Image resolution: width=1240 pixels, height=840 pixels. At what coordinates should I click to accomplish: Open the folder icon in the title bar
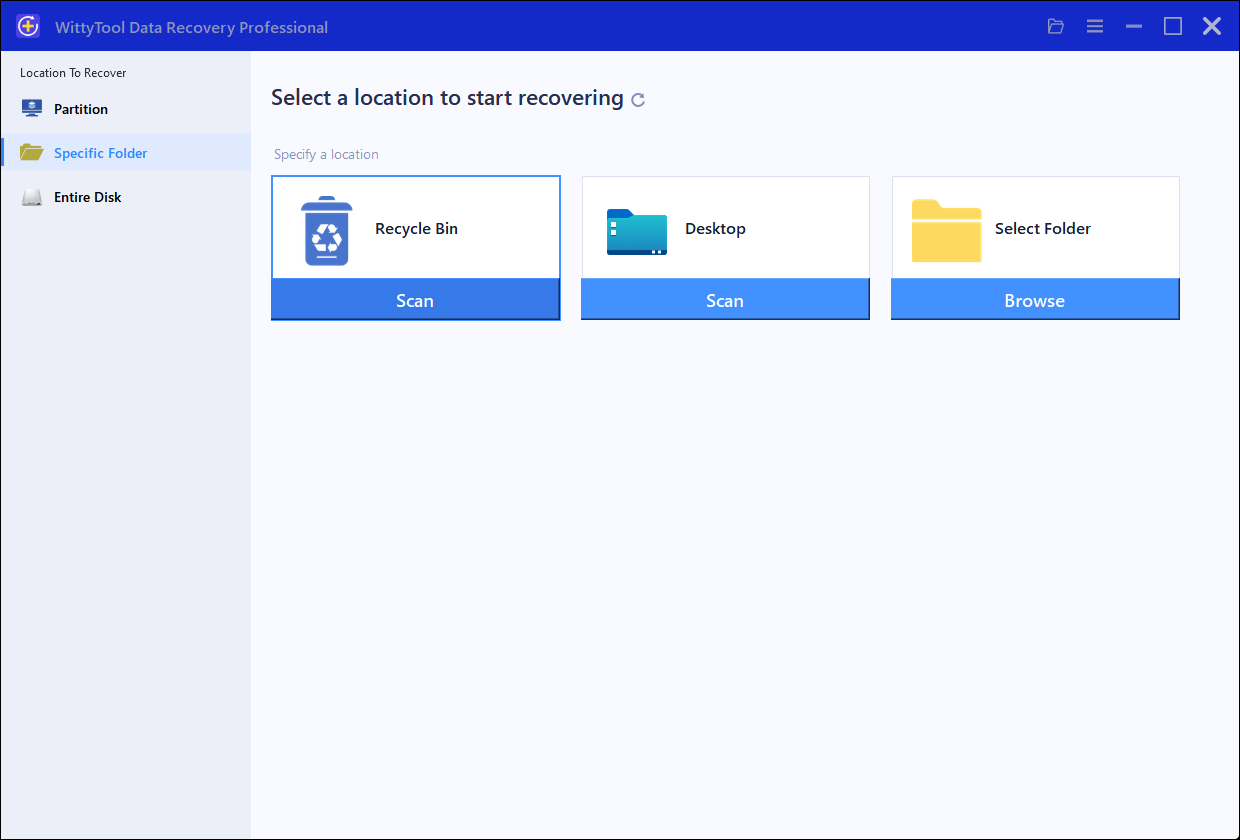[1055, 26]
